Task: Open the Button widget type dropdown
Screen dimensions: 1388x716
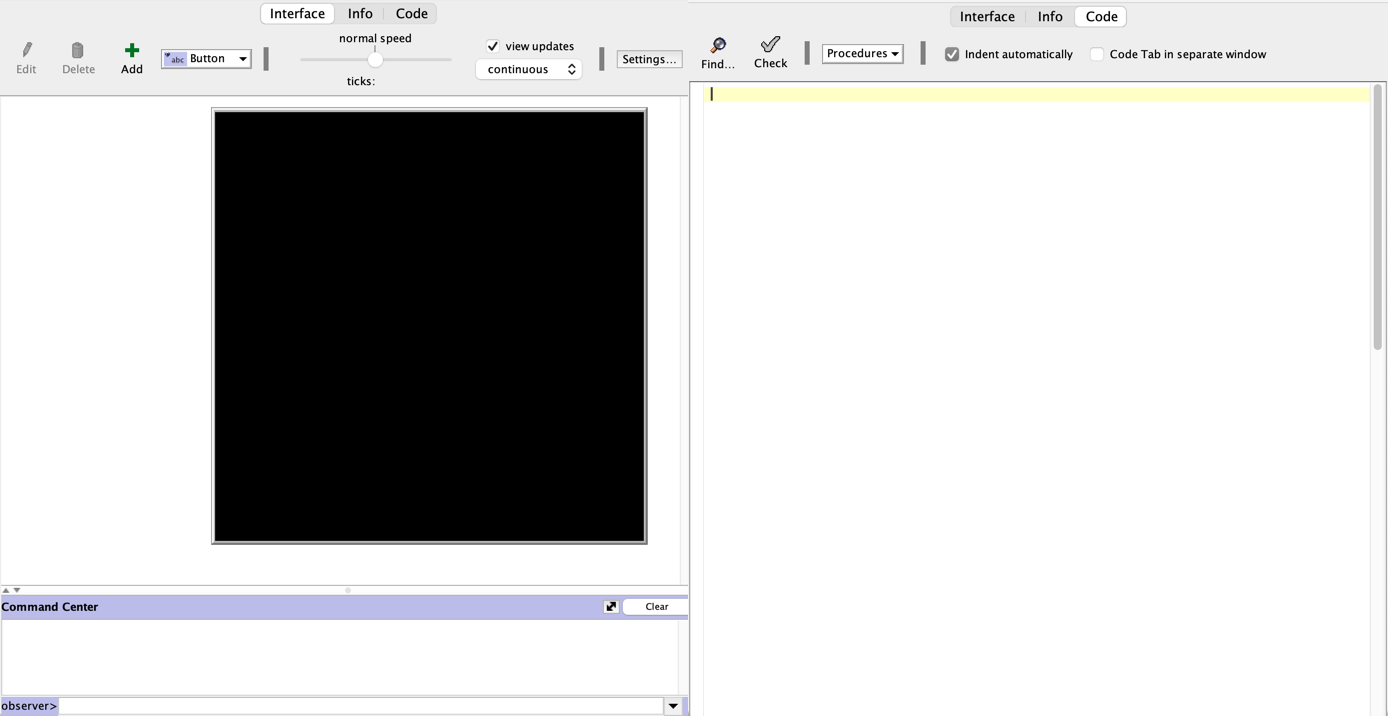Action: [x=206, y=59]
